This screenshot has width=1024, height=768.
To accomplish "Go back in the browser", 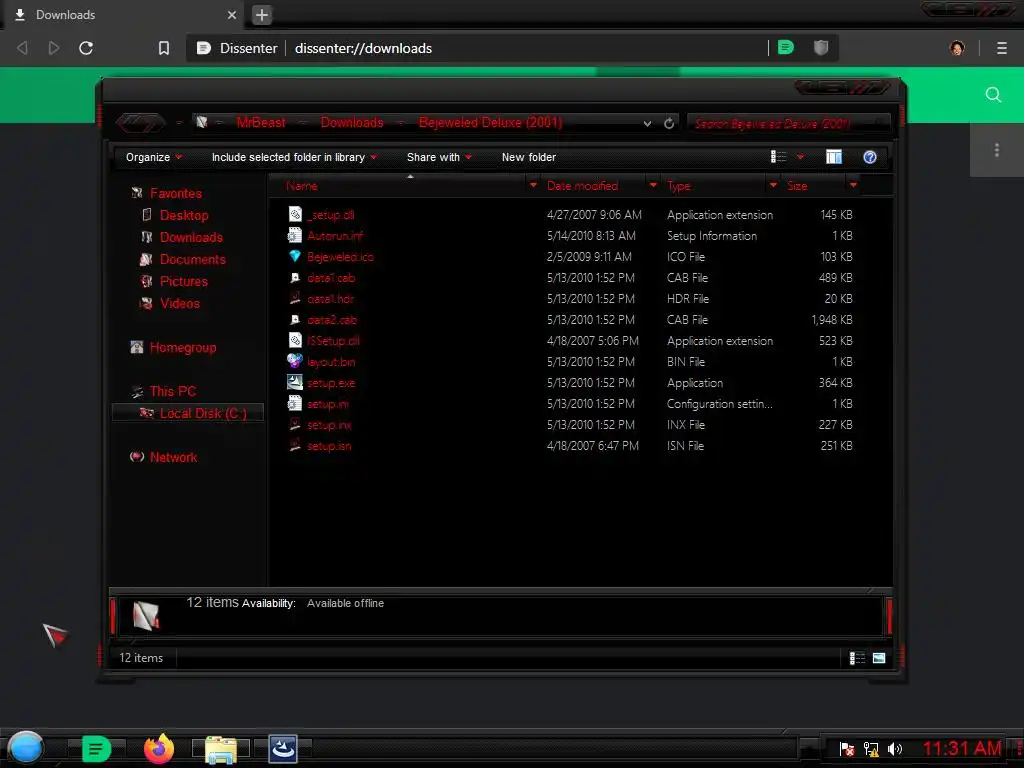I will [x=22, y=48].
